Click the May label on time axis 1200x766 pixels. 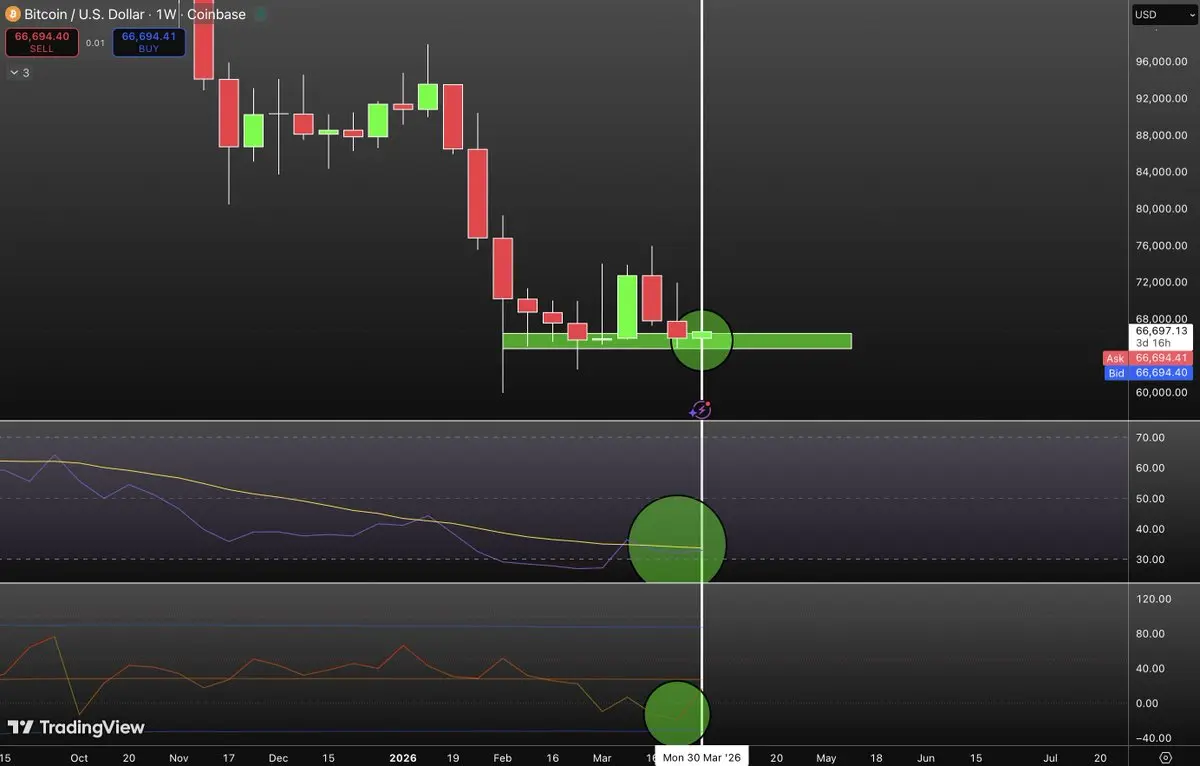click(826, 758)
